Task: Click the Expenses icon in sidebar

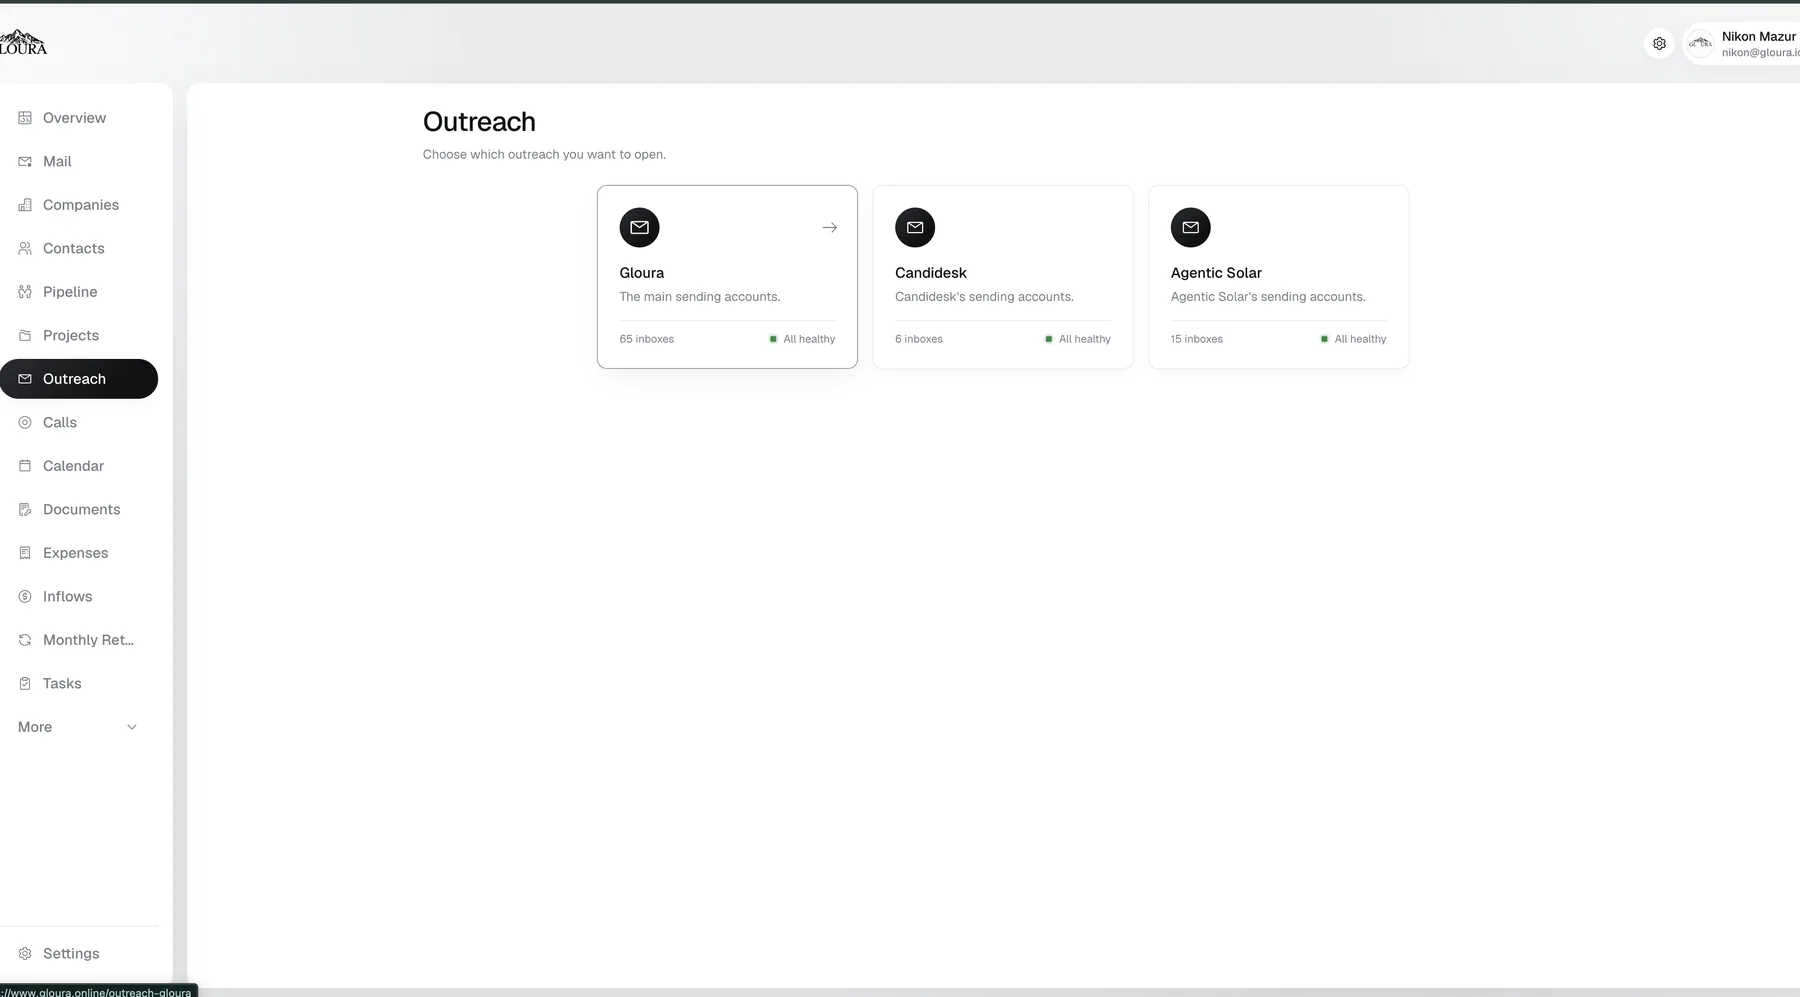Action: pos(25,553)
